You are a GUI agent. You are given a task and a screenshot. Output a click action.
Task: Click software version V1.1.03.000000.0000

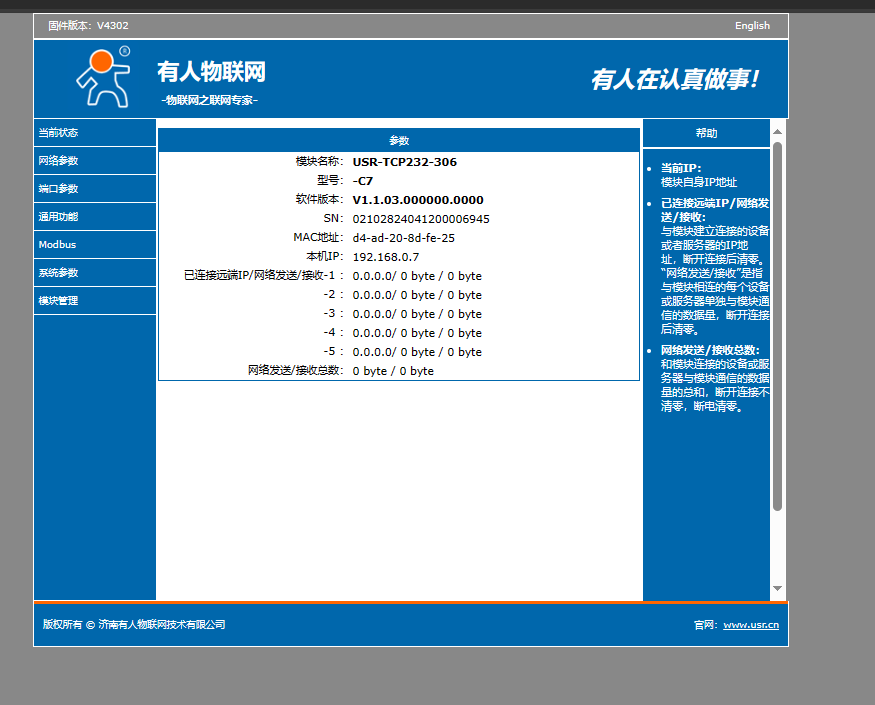418,200
